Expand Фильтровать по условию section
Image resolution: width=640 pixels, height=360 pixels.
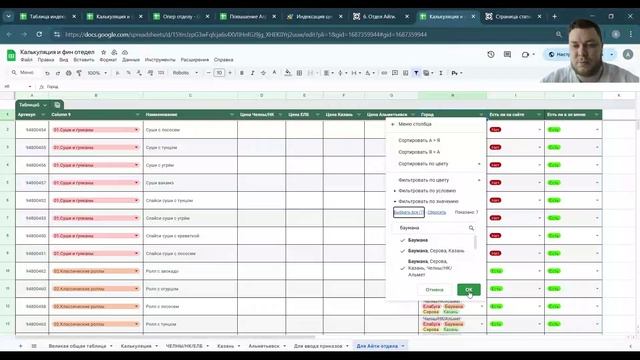click(427, 191)
